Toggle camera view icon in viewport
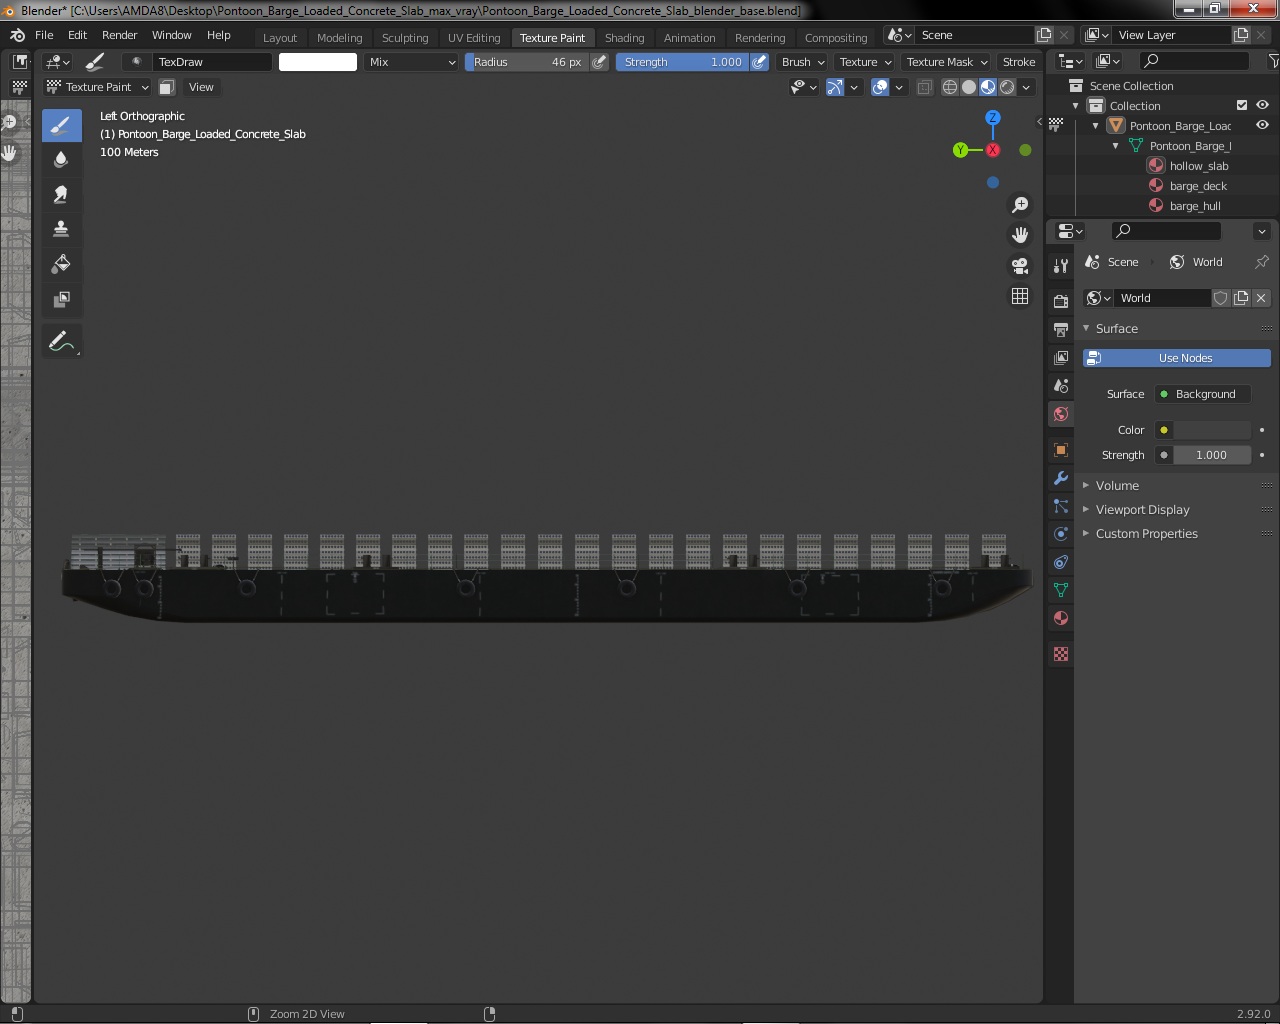Screen dimensions: 1280x1024 [1020, 266]
